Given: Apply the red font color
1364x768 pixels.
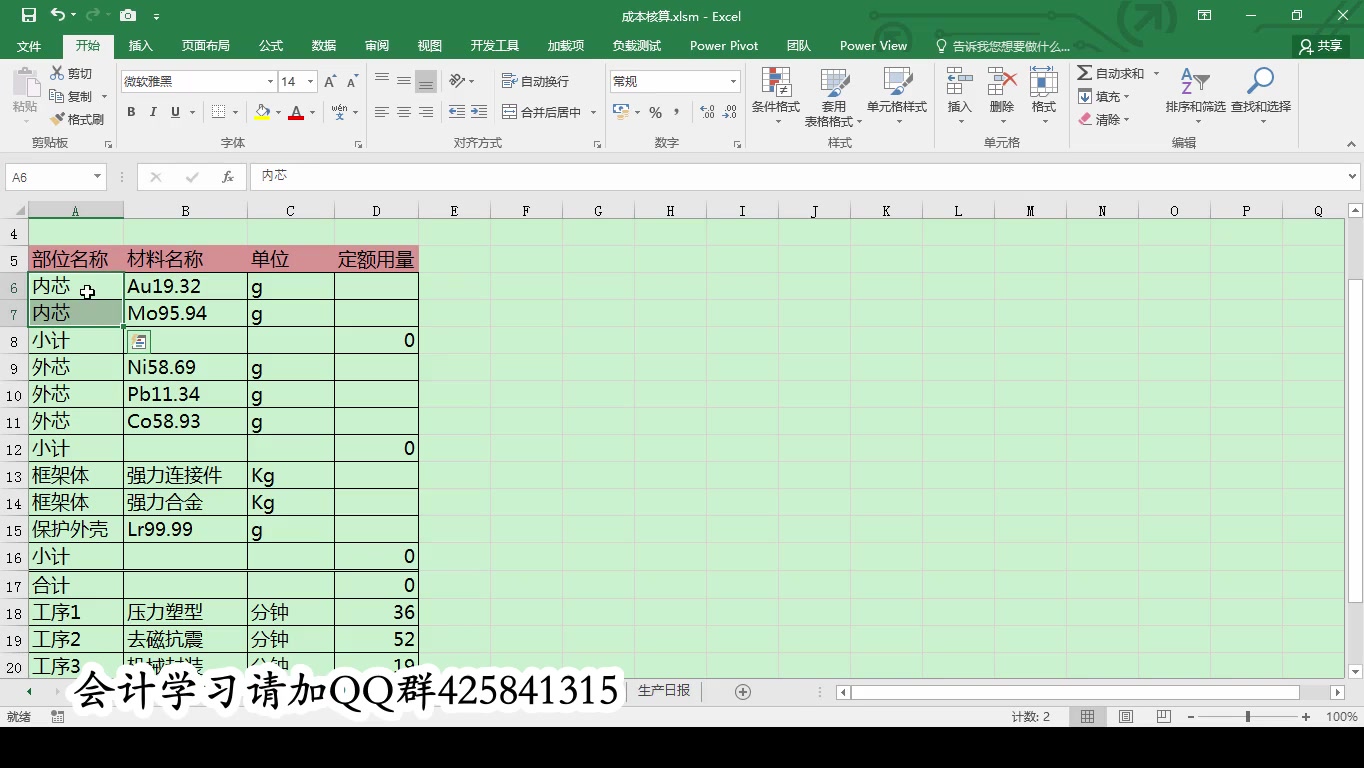Looking at the screenshot, I should point(296,112).
